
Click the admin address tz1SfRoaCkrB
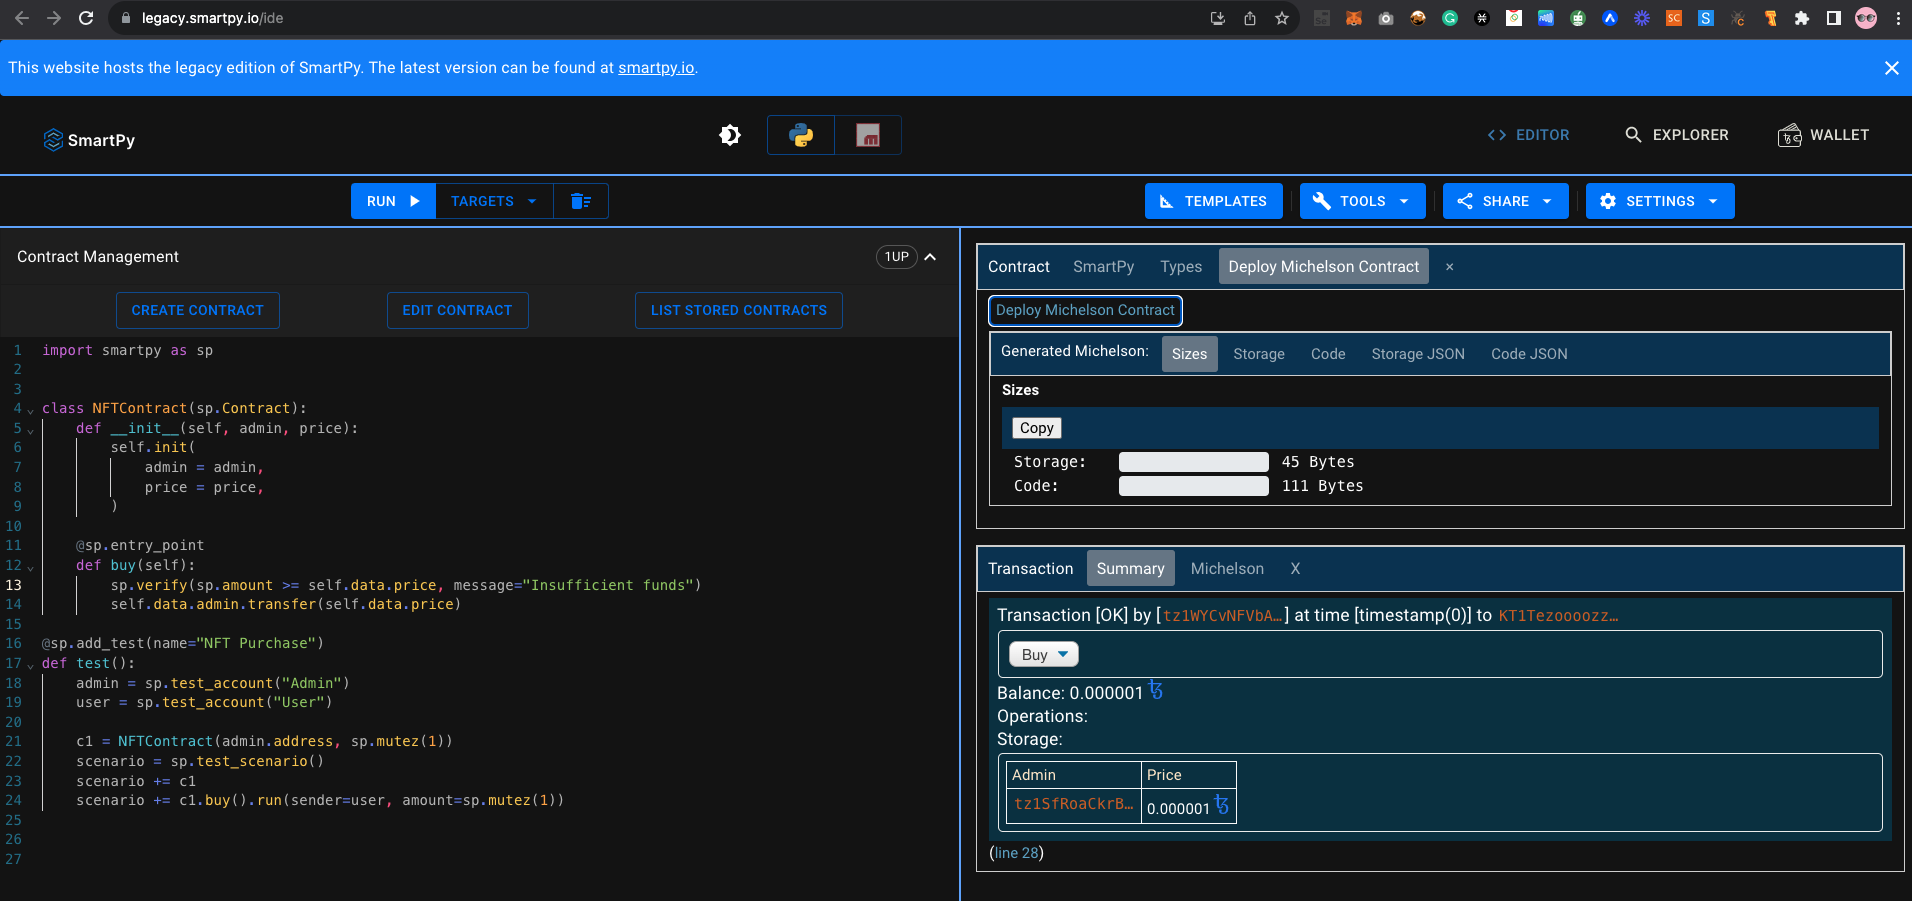point(1074,804)
